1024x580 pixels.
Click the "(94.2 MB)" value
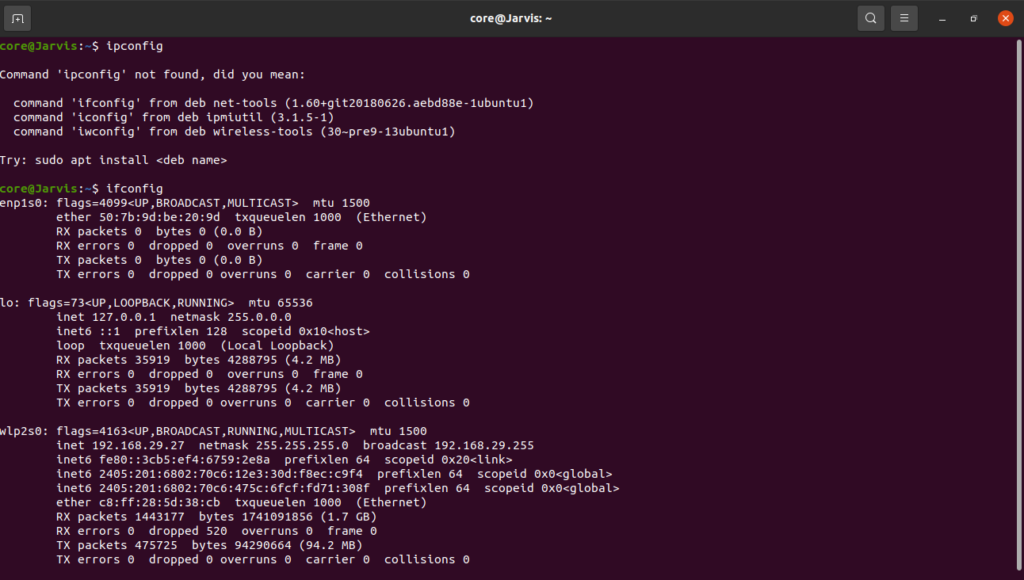click(330, 545)
